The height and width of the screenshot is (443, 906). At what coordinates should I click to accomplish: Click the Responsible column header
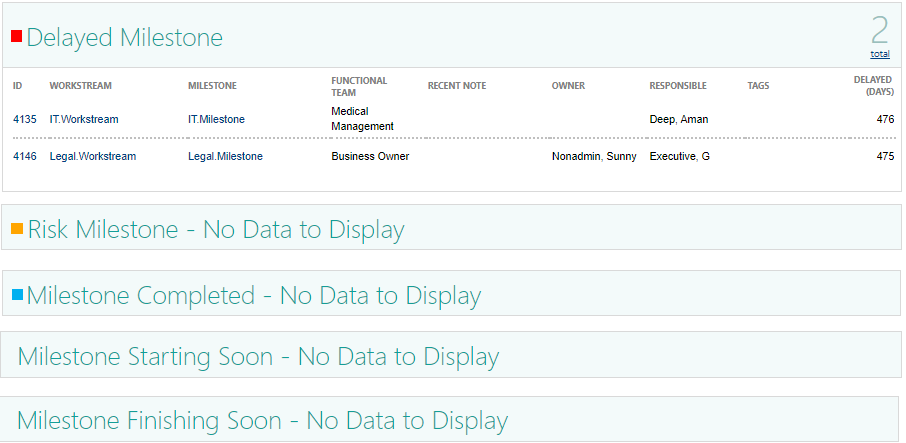678,85
